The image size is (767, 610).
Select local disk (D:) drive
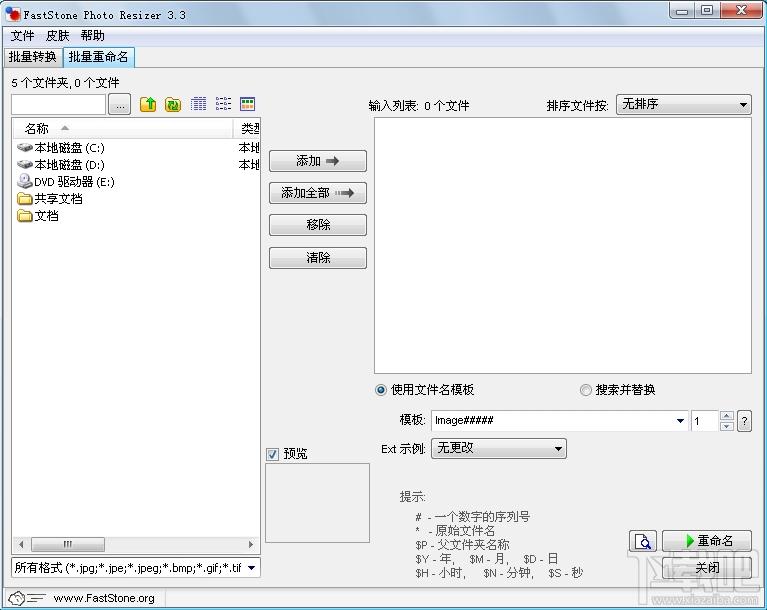61,165
